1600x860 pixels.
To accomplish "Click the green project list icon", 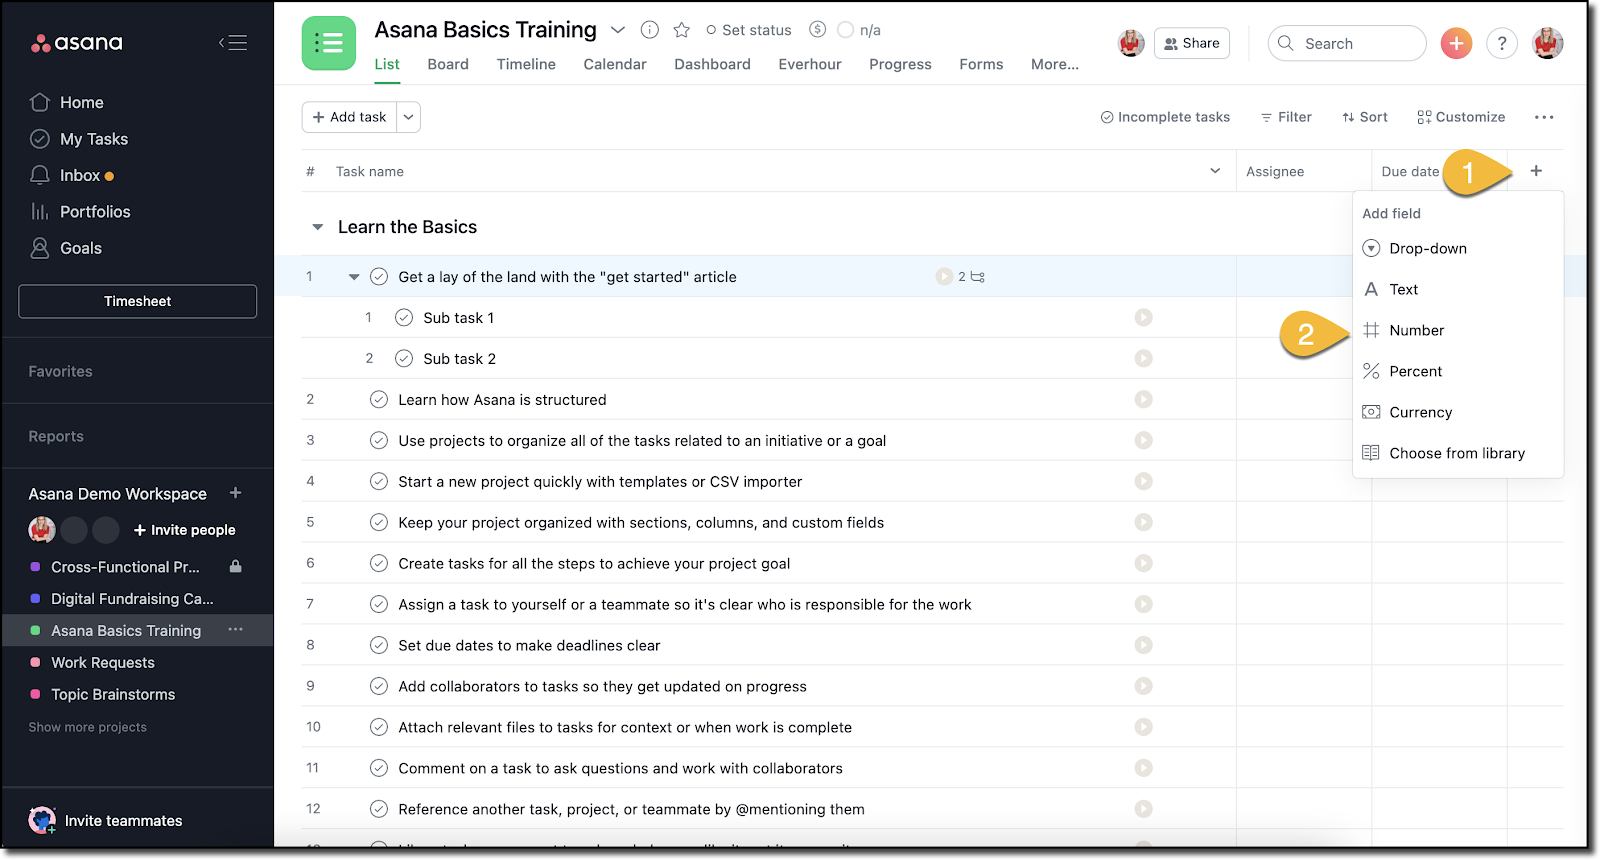I will (329, 43).
